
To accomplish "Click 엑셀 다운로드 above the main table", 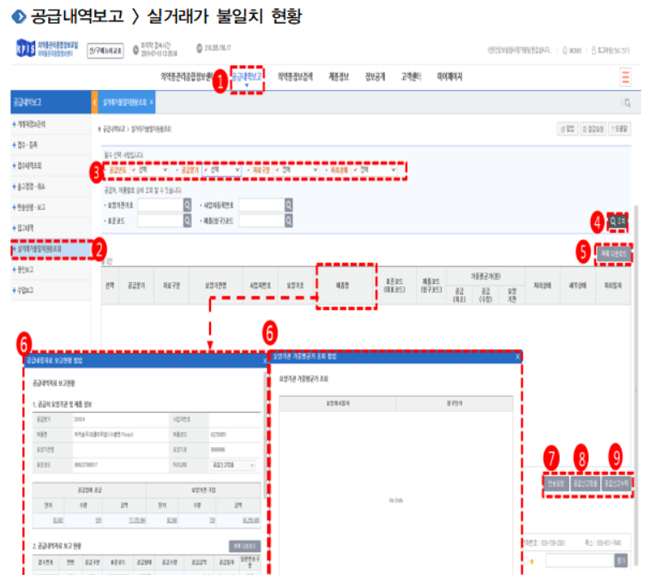I will pos(614,253).
